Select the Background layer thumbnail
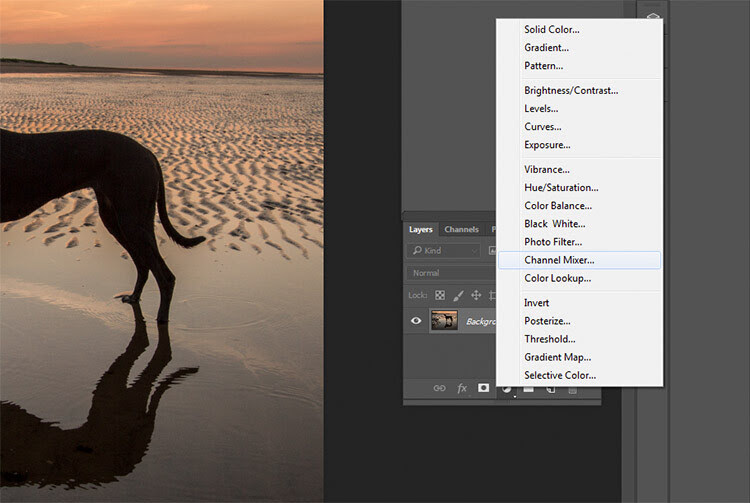The image size is (750, 503). tap(444, 320)
